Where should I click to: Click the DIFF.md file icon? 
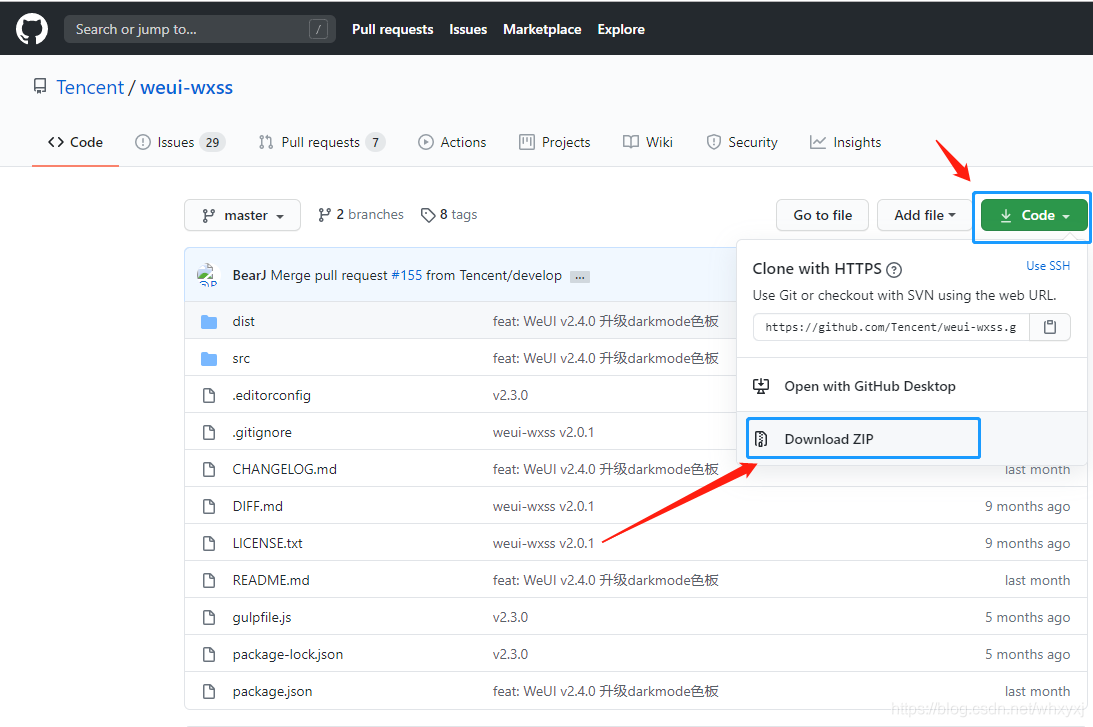pos(208,506)
